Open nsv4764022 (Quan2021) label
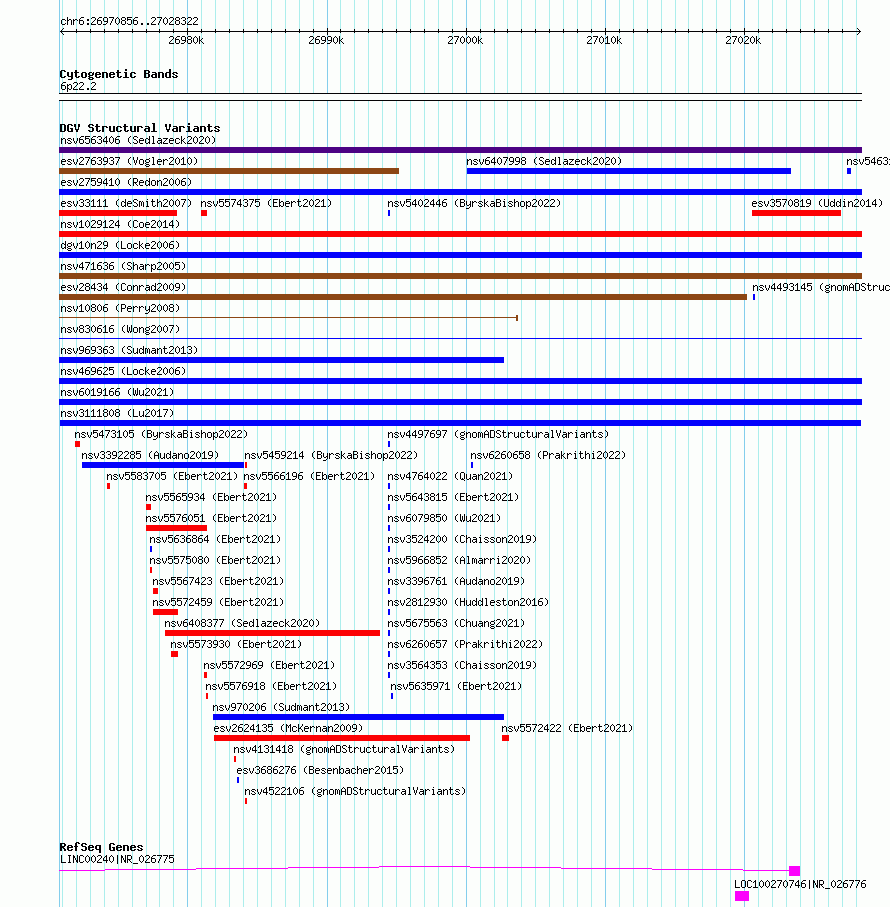890x907 pixels. point(450,476)
